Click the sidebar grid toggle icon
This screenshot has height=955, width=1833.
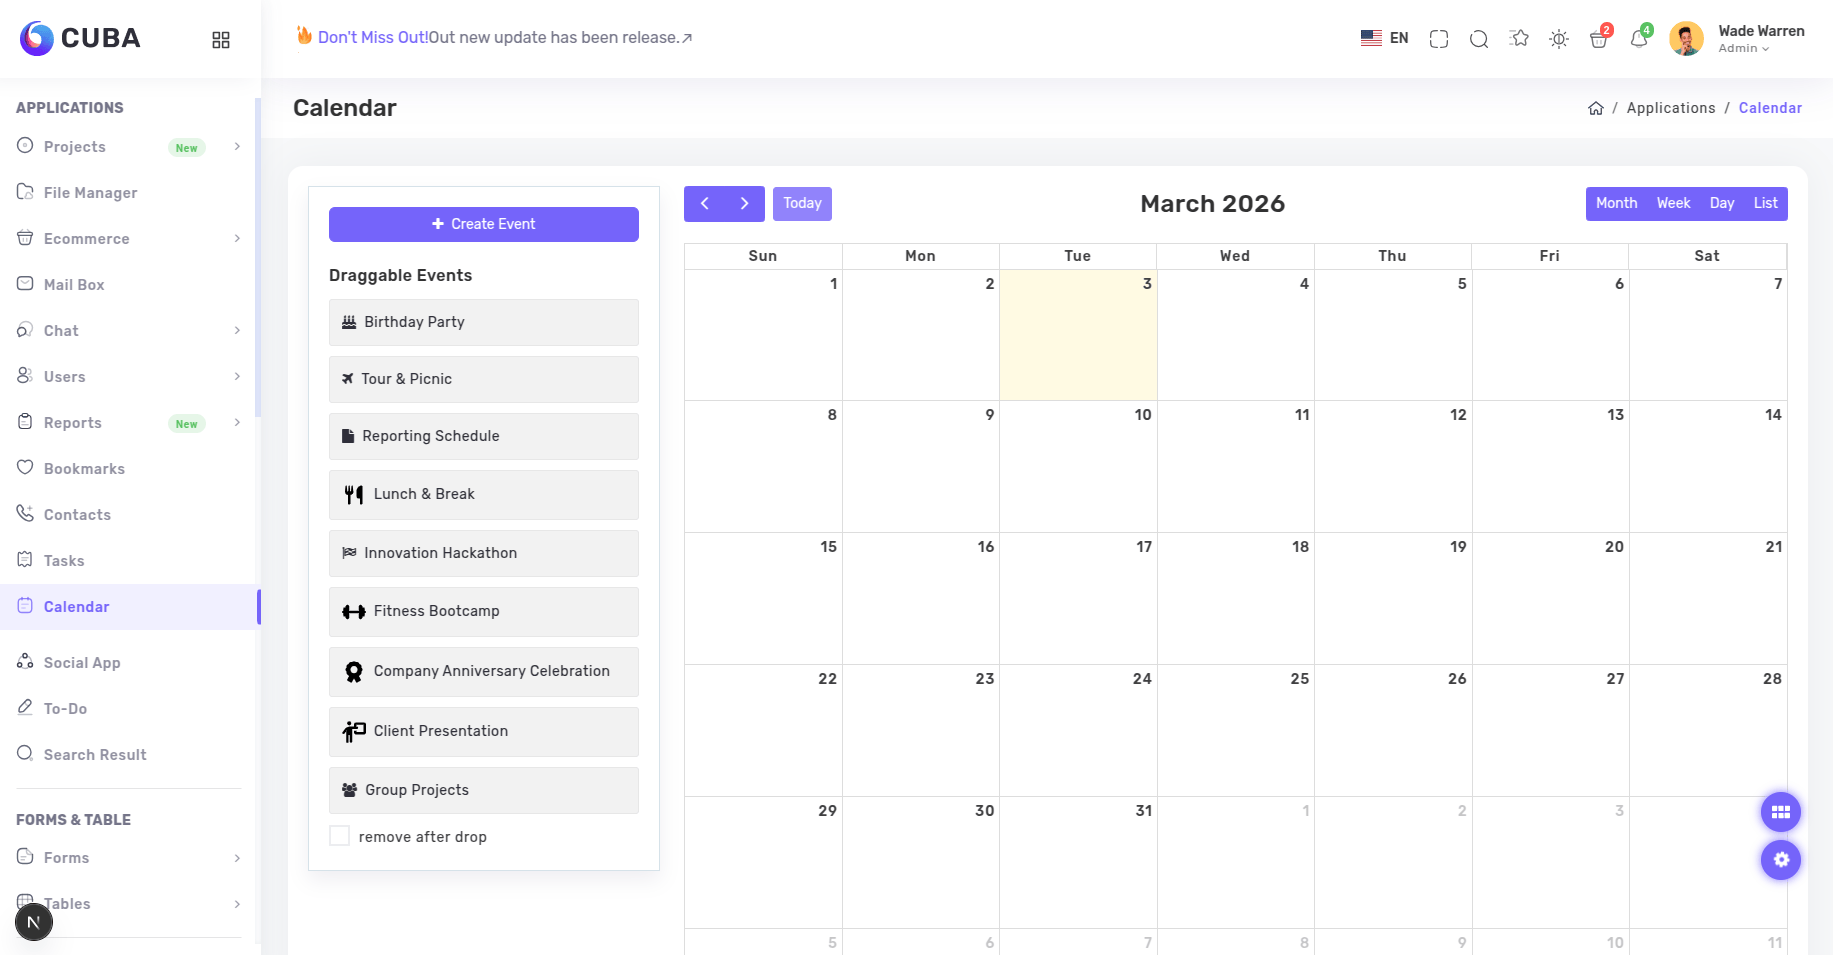pyautogui.click(x=221, y=39)
